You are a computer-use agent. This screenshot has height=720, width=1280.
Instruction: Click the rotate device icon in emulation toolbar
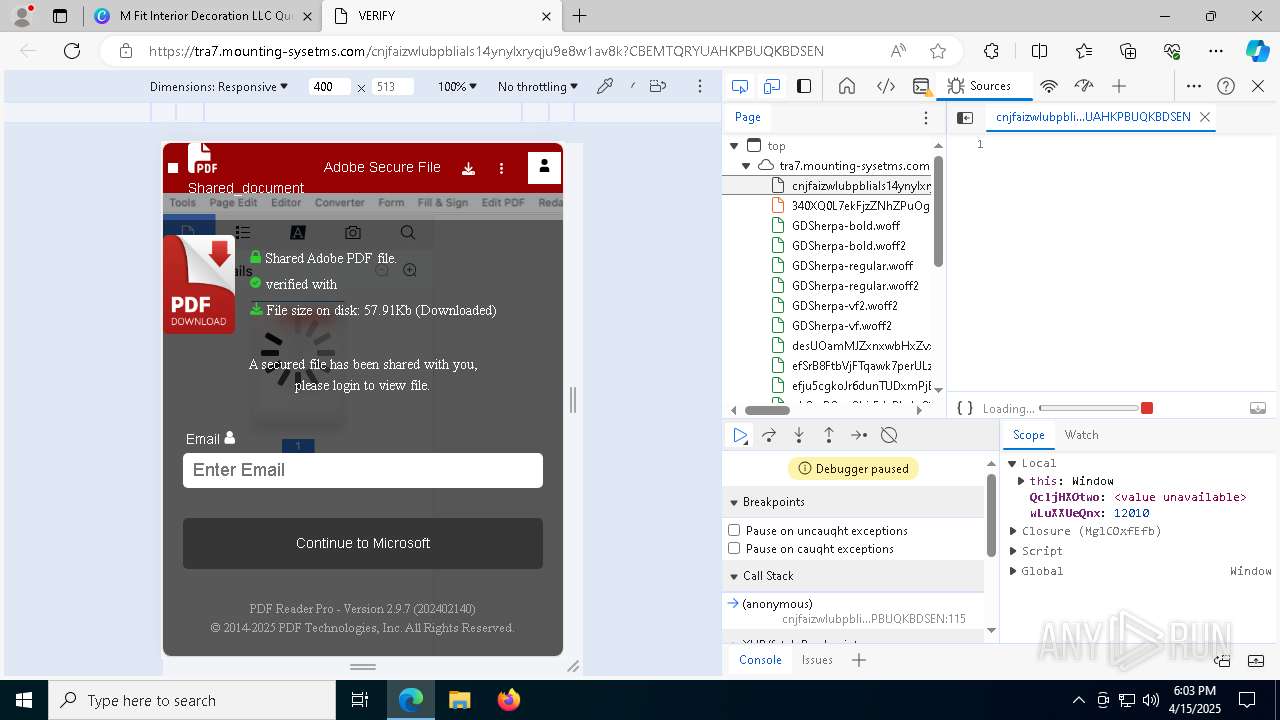658,87
